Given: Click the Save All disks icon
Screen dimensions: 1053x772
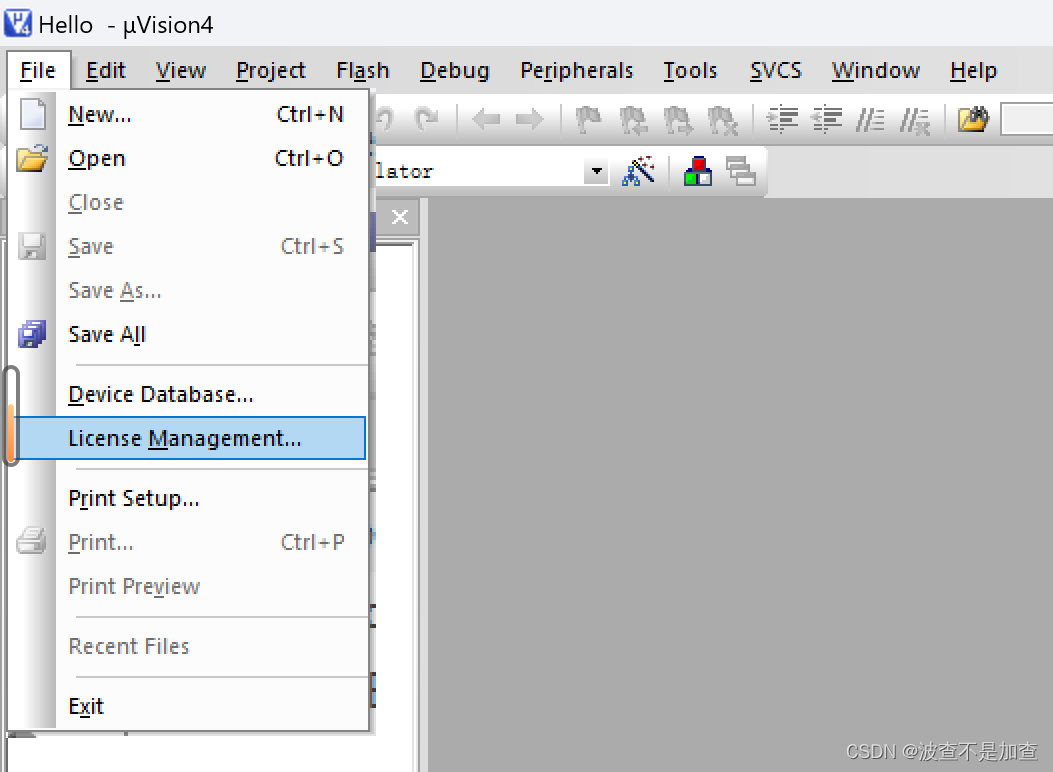Looking at the screenshot, I should [32, 334].
